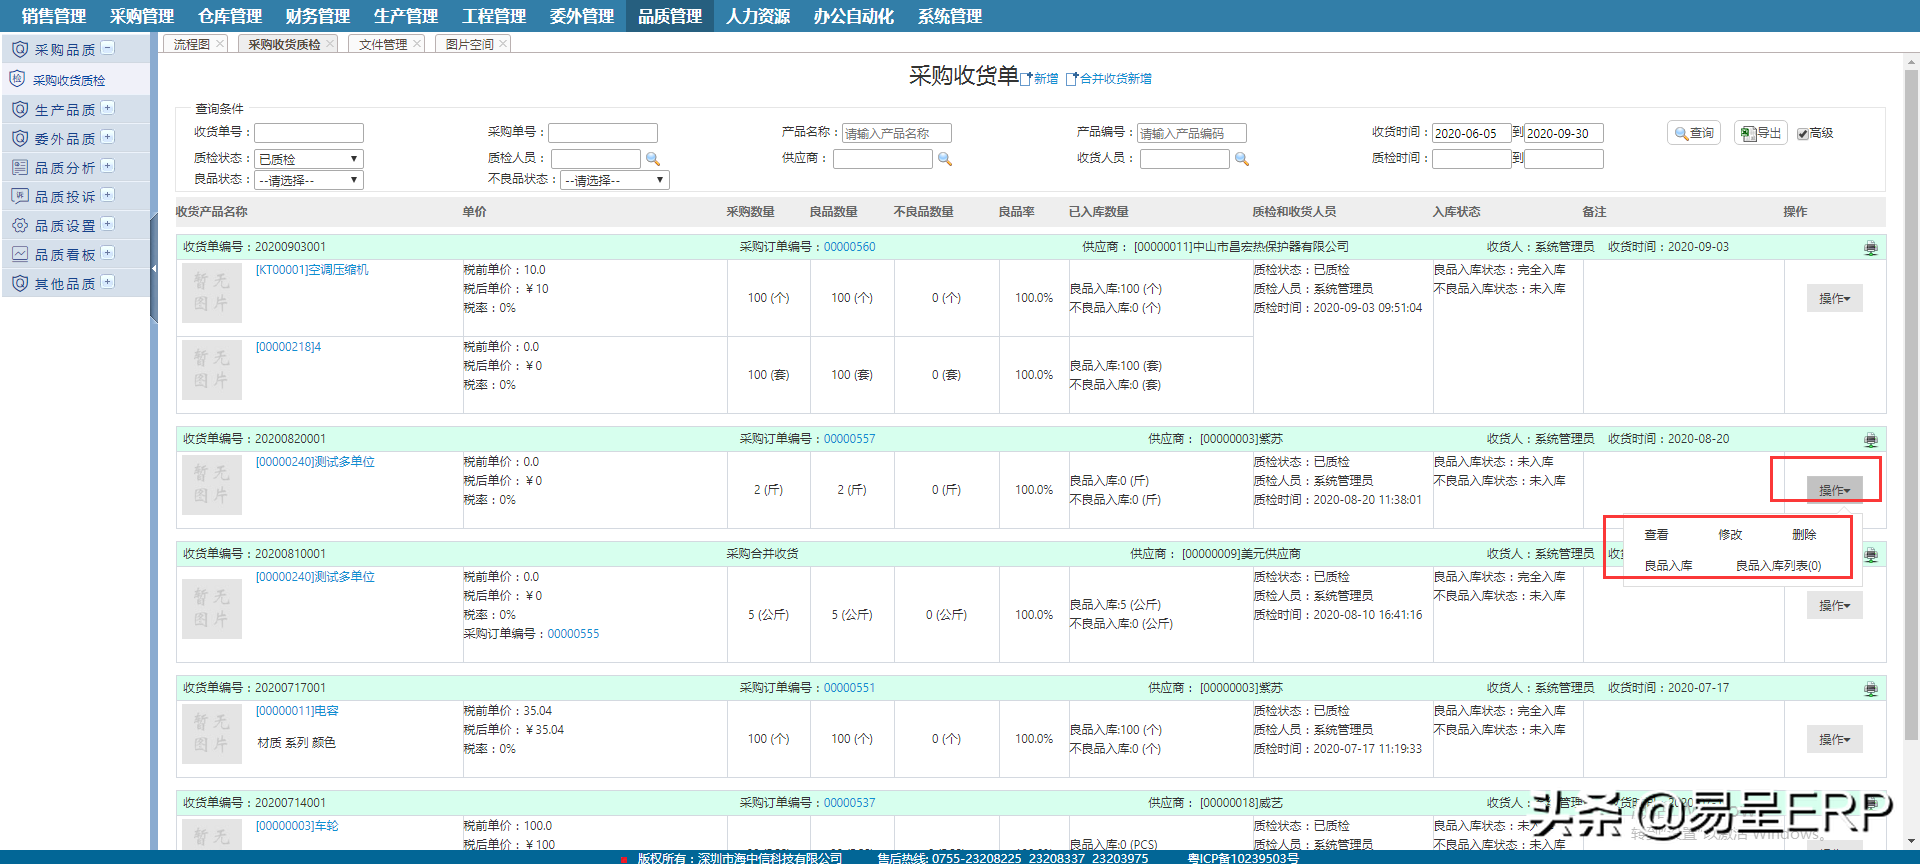The height and width of the screenshot is (866, 1920).
Task: Open the 仓库管理 top menu
Action: (230, 16)
